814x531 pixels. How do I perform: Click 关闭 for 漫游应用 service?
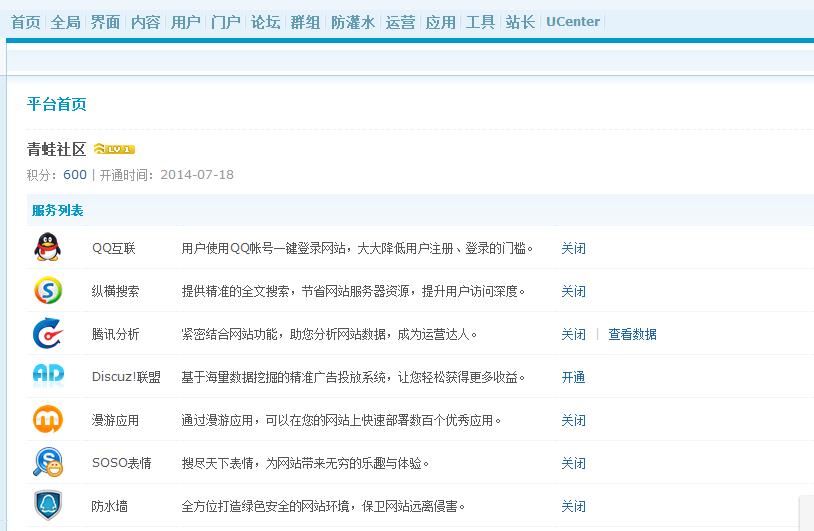(x=573, y=420)
